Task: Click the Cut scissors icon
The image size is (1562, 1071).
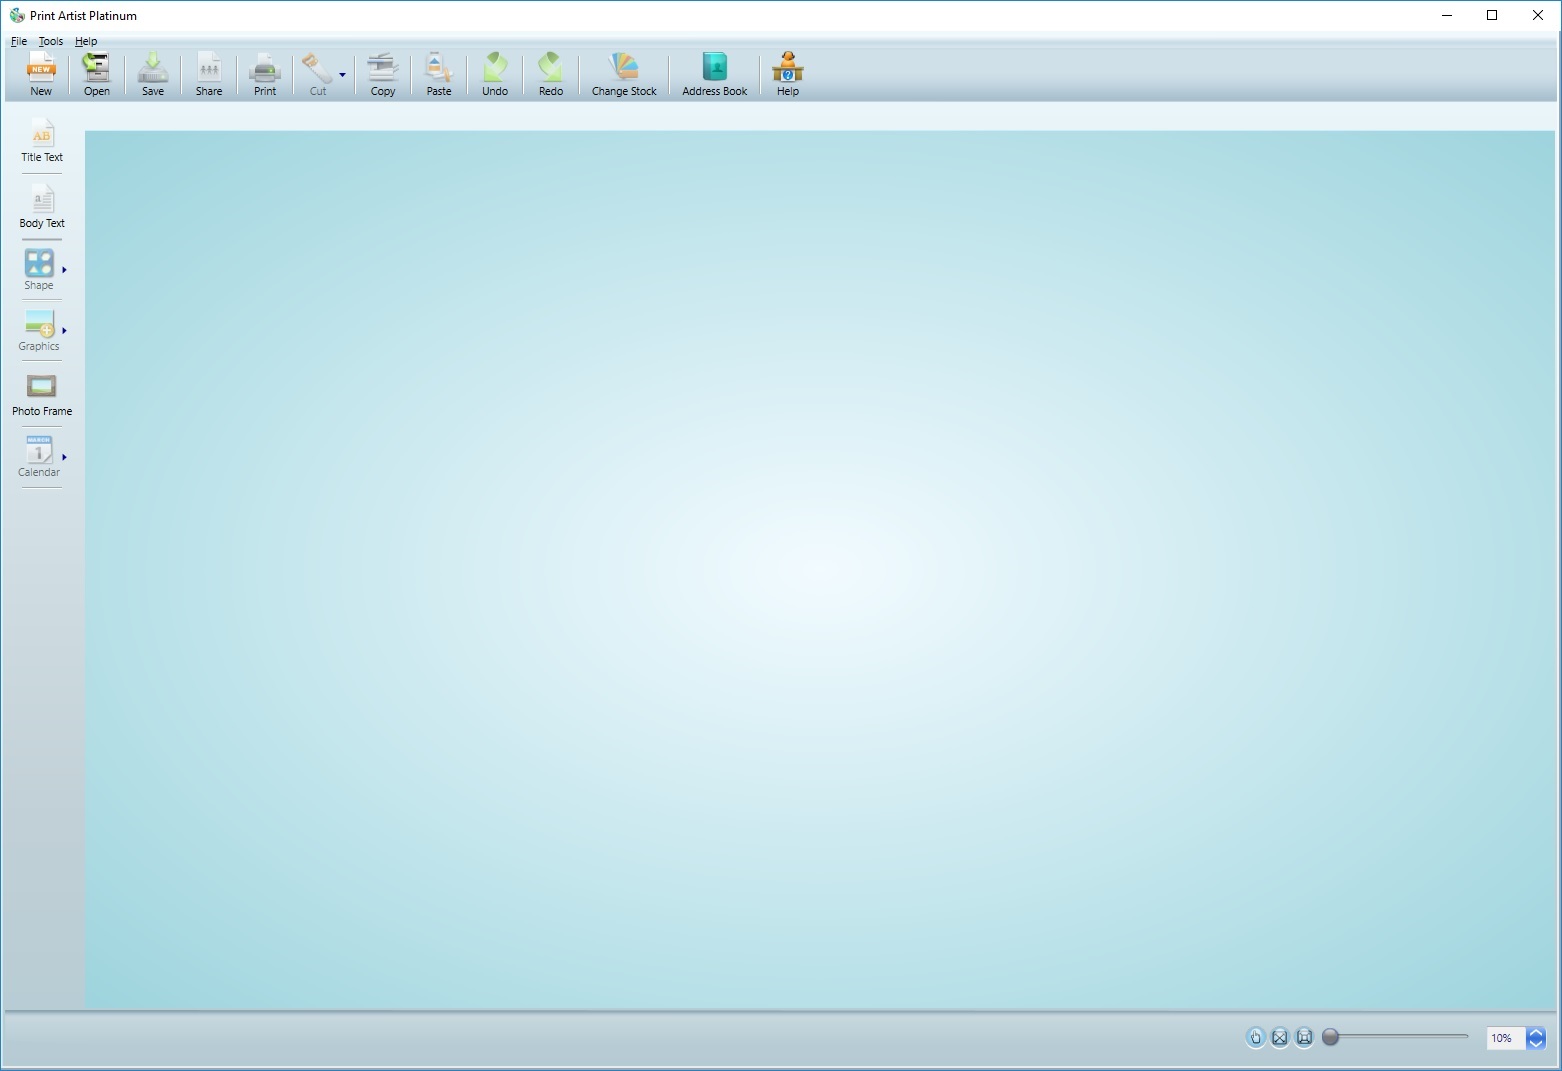Action: (318, 74)
